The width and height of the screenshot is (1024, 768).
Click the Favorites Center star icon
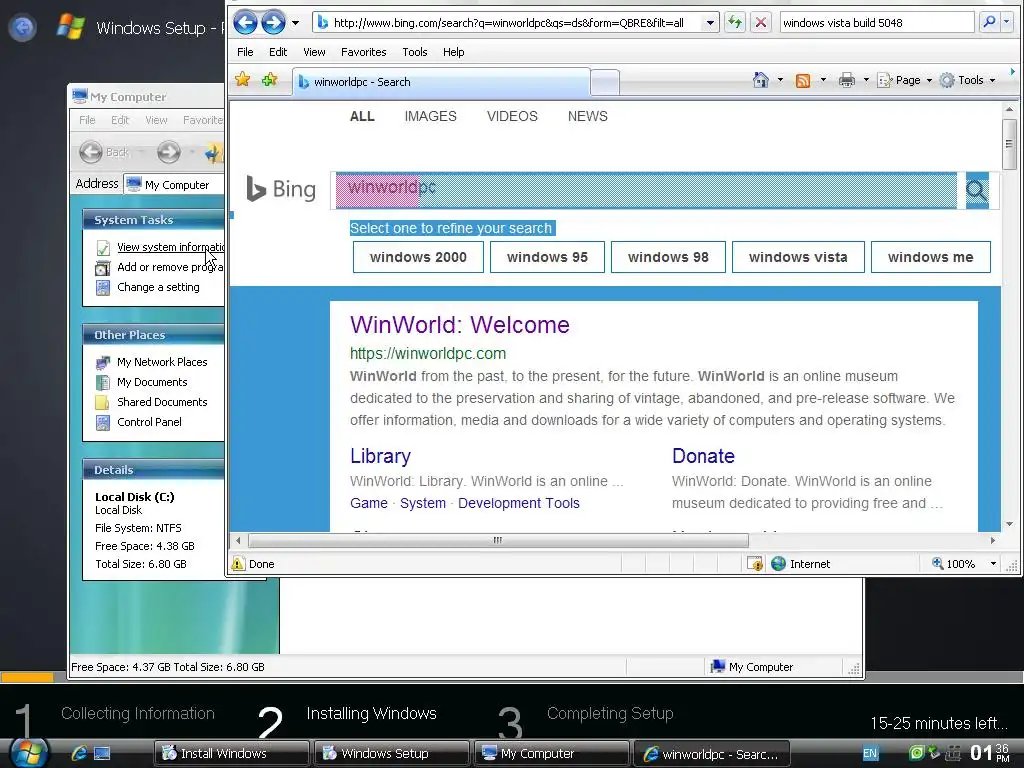pos(242,80)
